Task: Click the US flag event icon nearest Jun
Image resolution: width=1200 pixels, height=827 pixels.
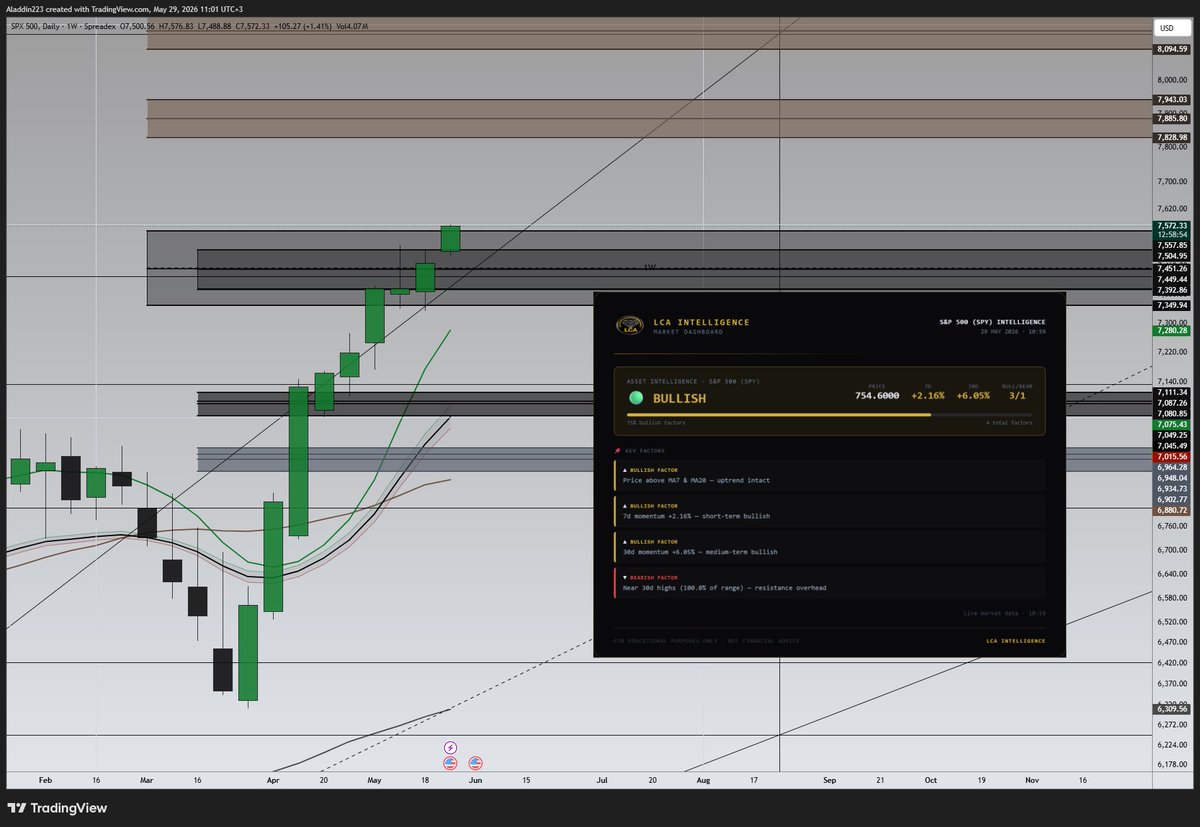Action: (x=475, y=762)
